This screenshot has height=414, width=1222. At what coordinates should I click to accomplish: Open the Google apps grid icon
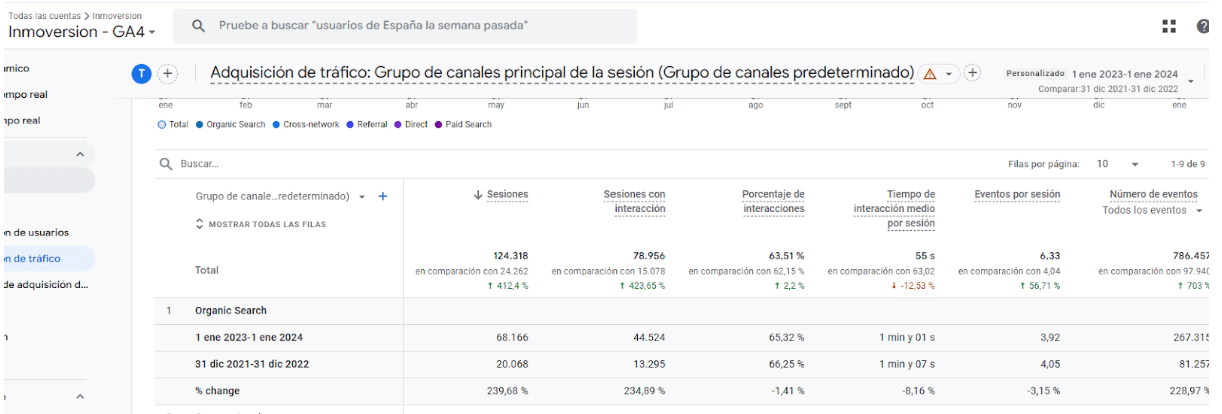(x=1169, y=27)
